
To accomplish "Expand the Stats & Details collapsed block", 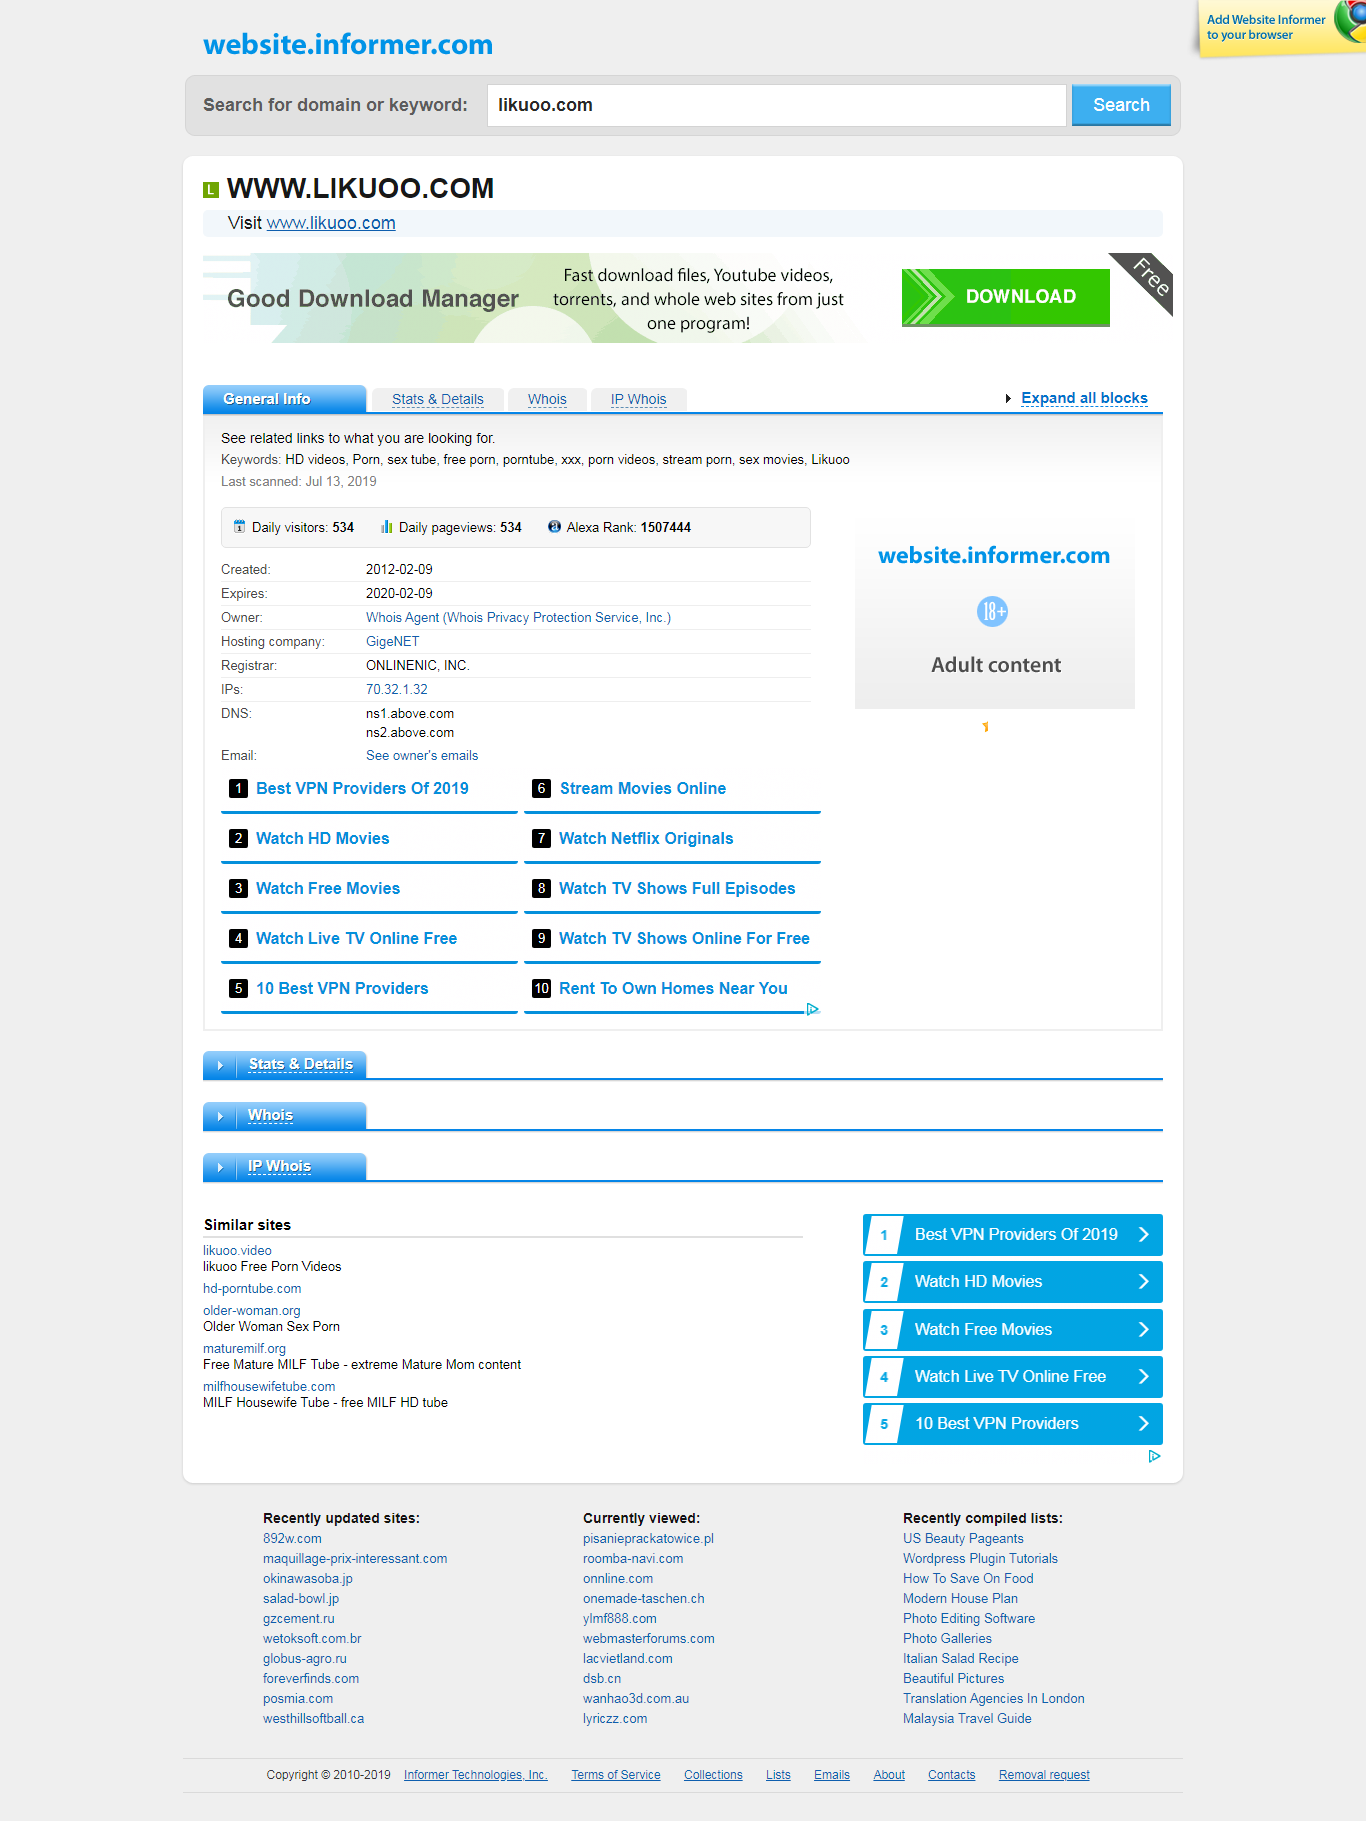I will pos(285,1064).
